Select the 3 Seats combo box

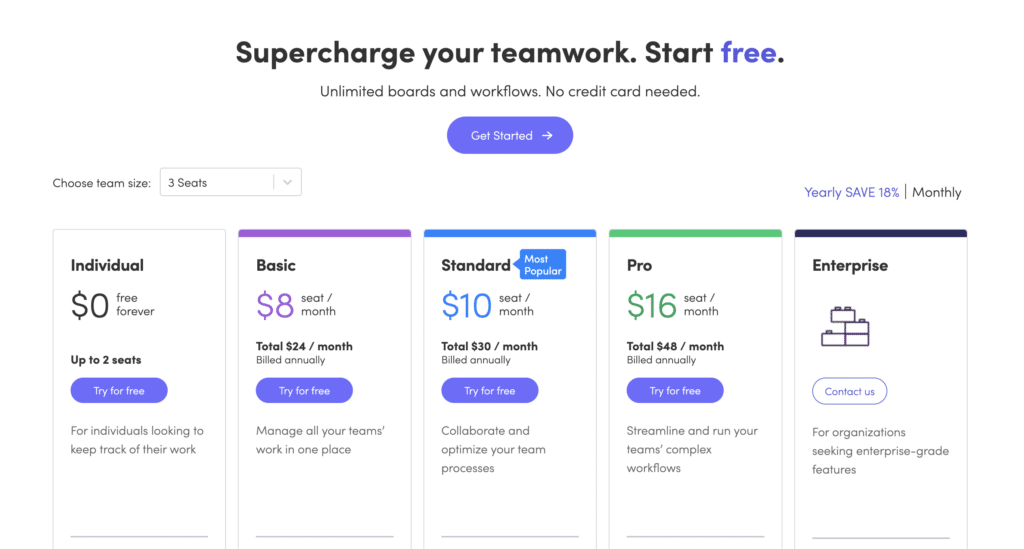tap(231, 182)
